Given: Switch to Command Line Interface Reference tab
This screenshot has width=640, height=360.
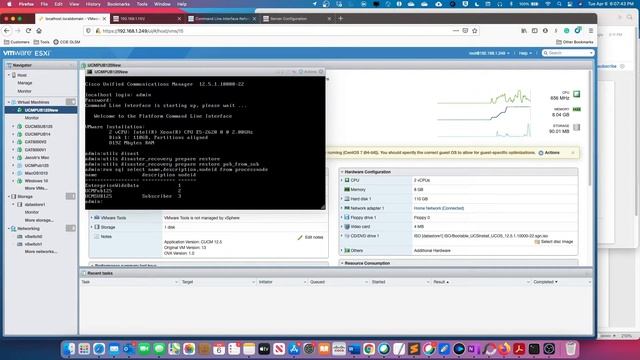Looking at the screenshot, I should coord(222,18).
